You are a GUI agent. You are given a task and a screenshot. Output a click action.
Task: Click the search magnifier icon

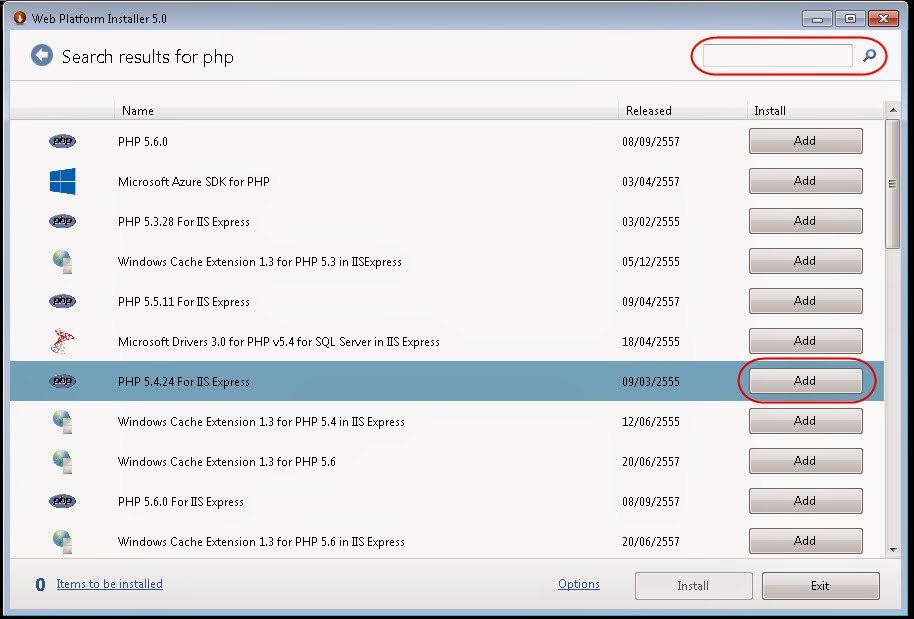click(869, 56)
